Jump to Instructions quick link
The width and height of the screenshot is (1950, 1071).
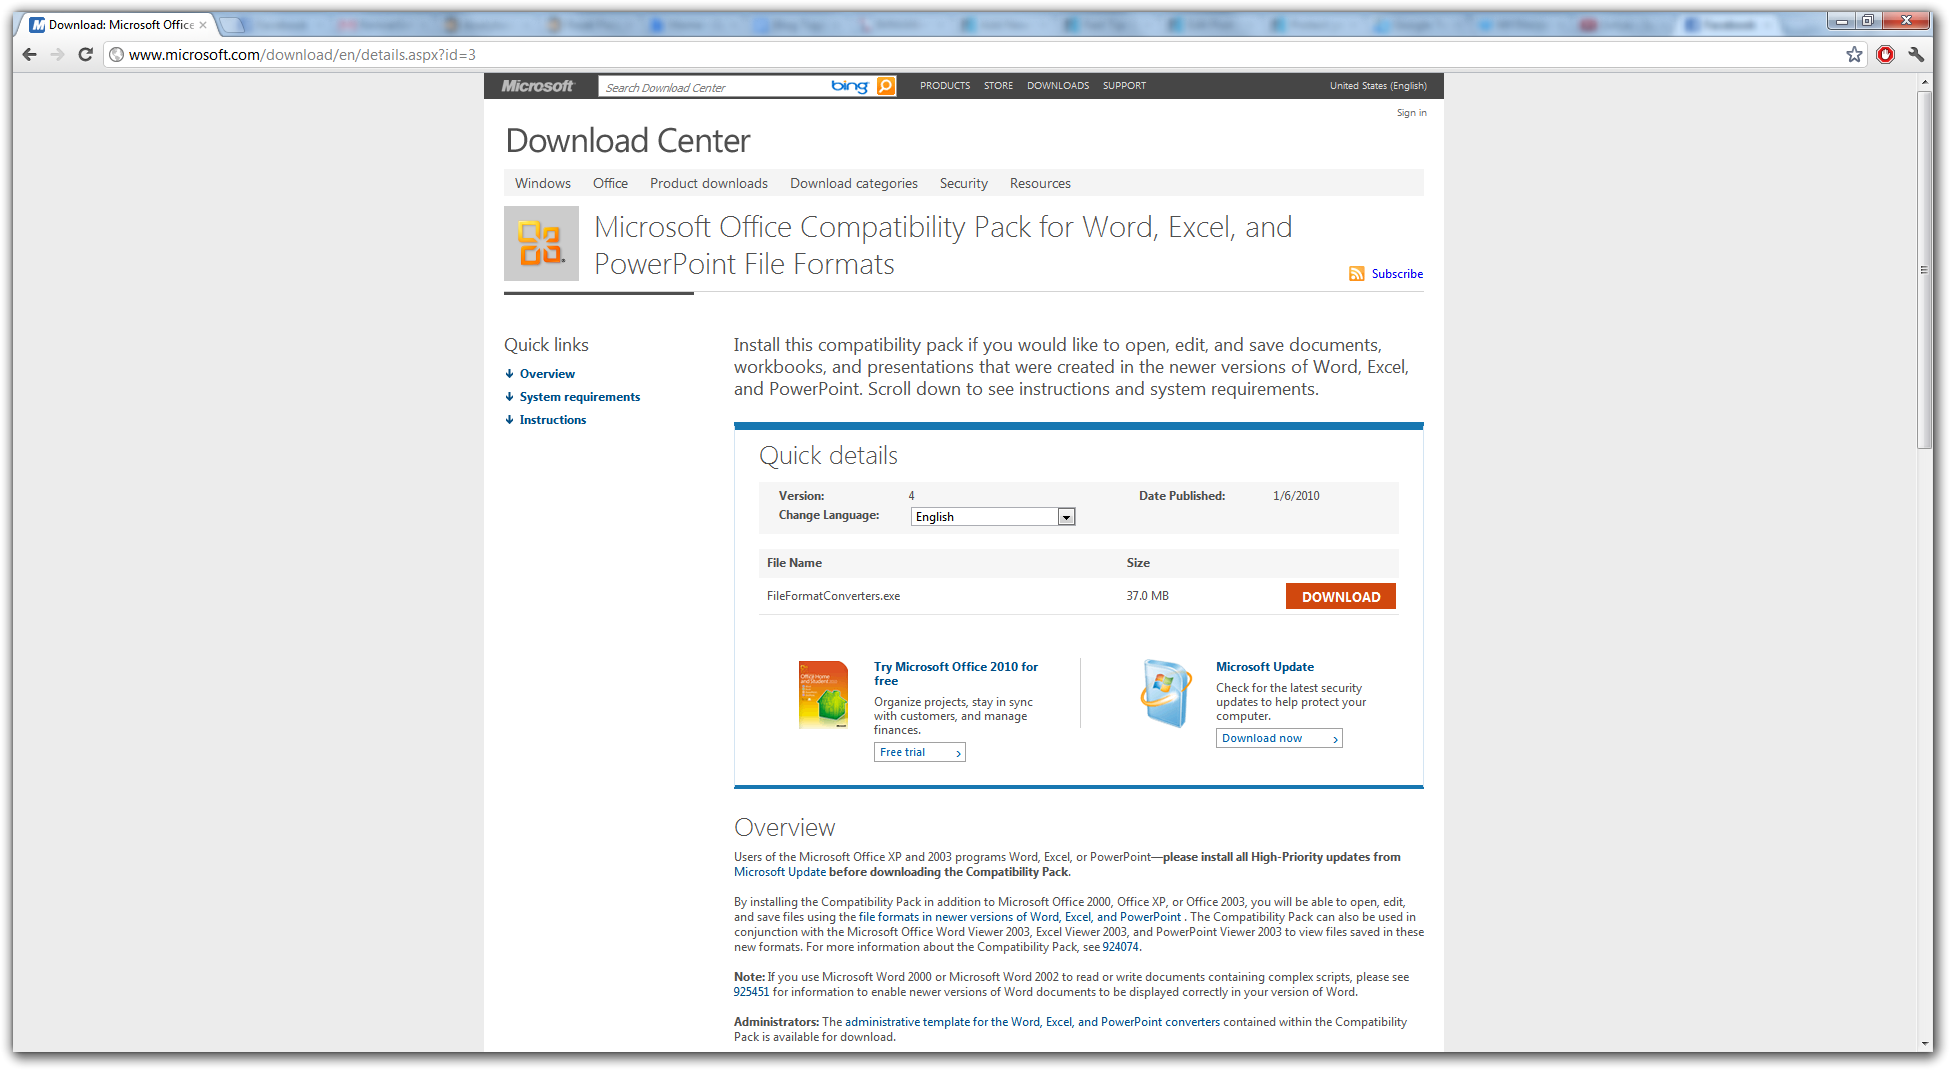[x=553, y=420]
